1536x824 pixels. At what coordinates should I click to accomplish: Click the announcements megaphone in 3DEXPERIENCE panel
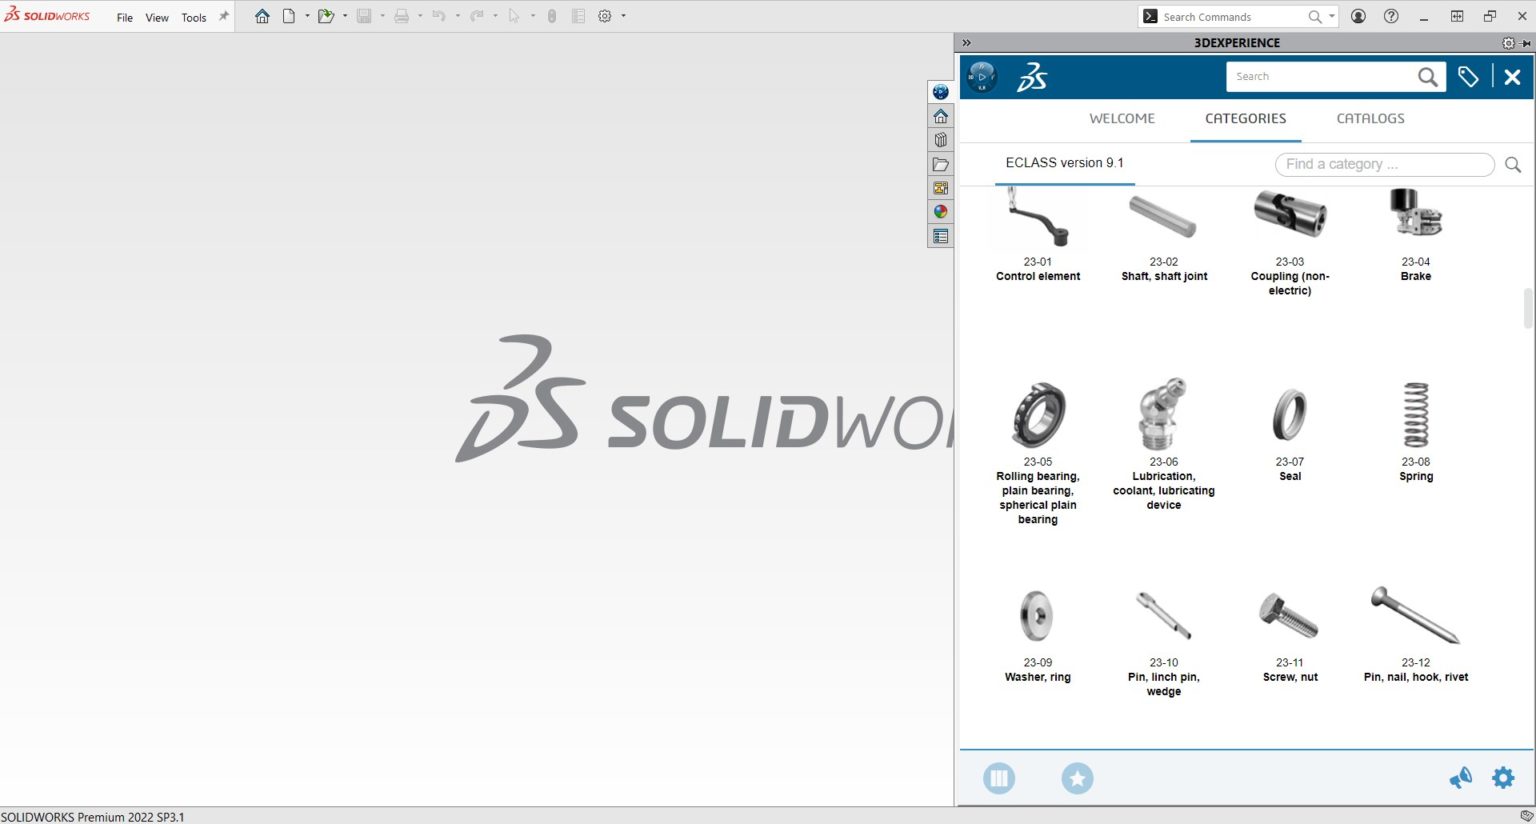coord(1460,777)
